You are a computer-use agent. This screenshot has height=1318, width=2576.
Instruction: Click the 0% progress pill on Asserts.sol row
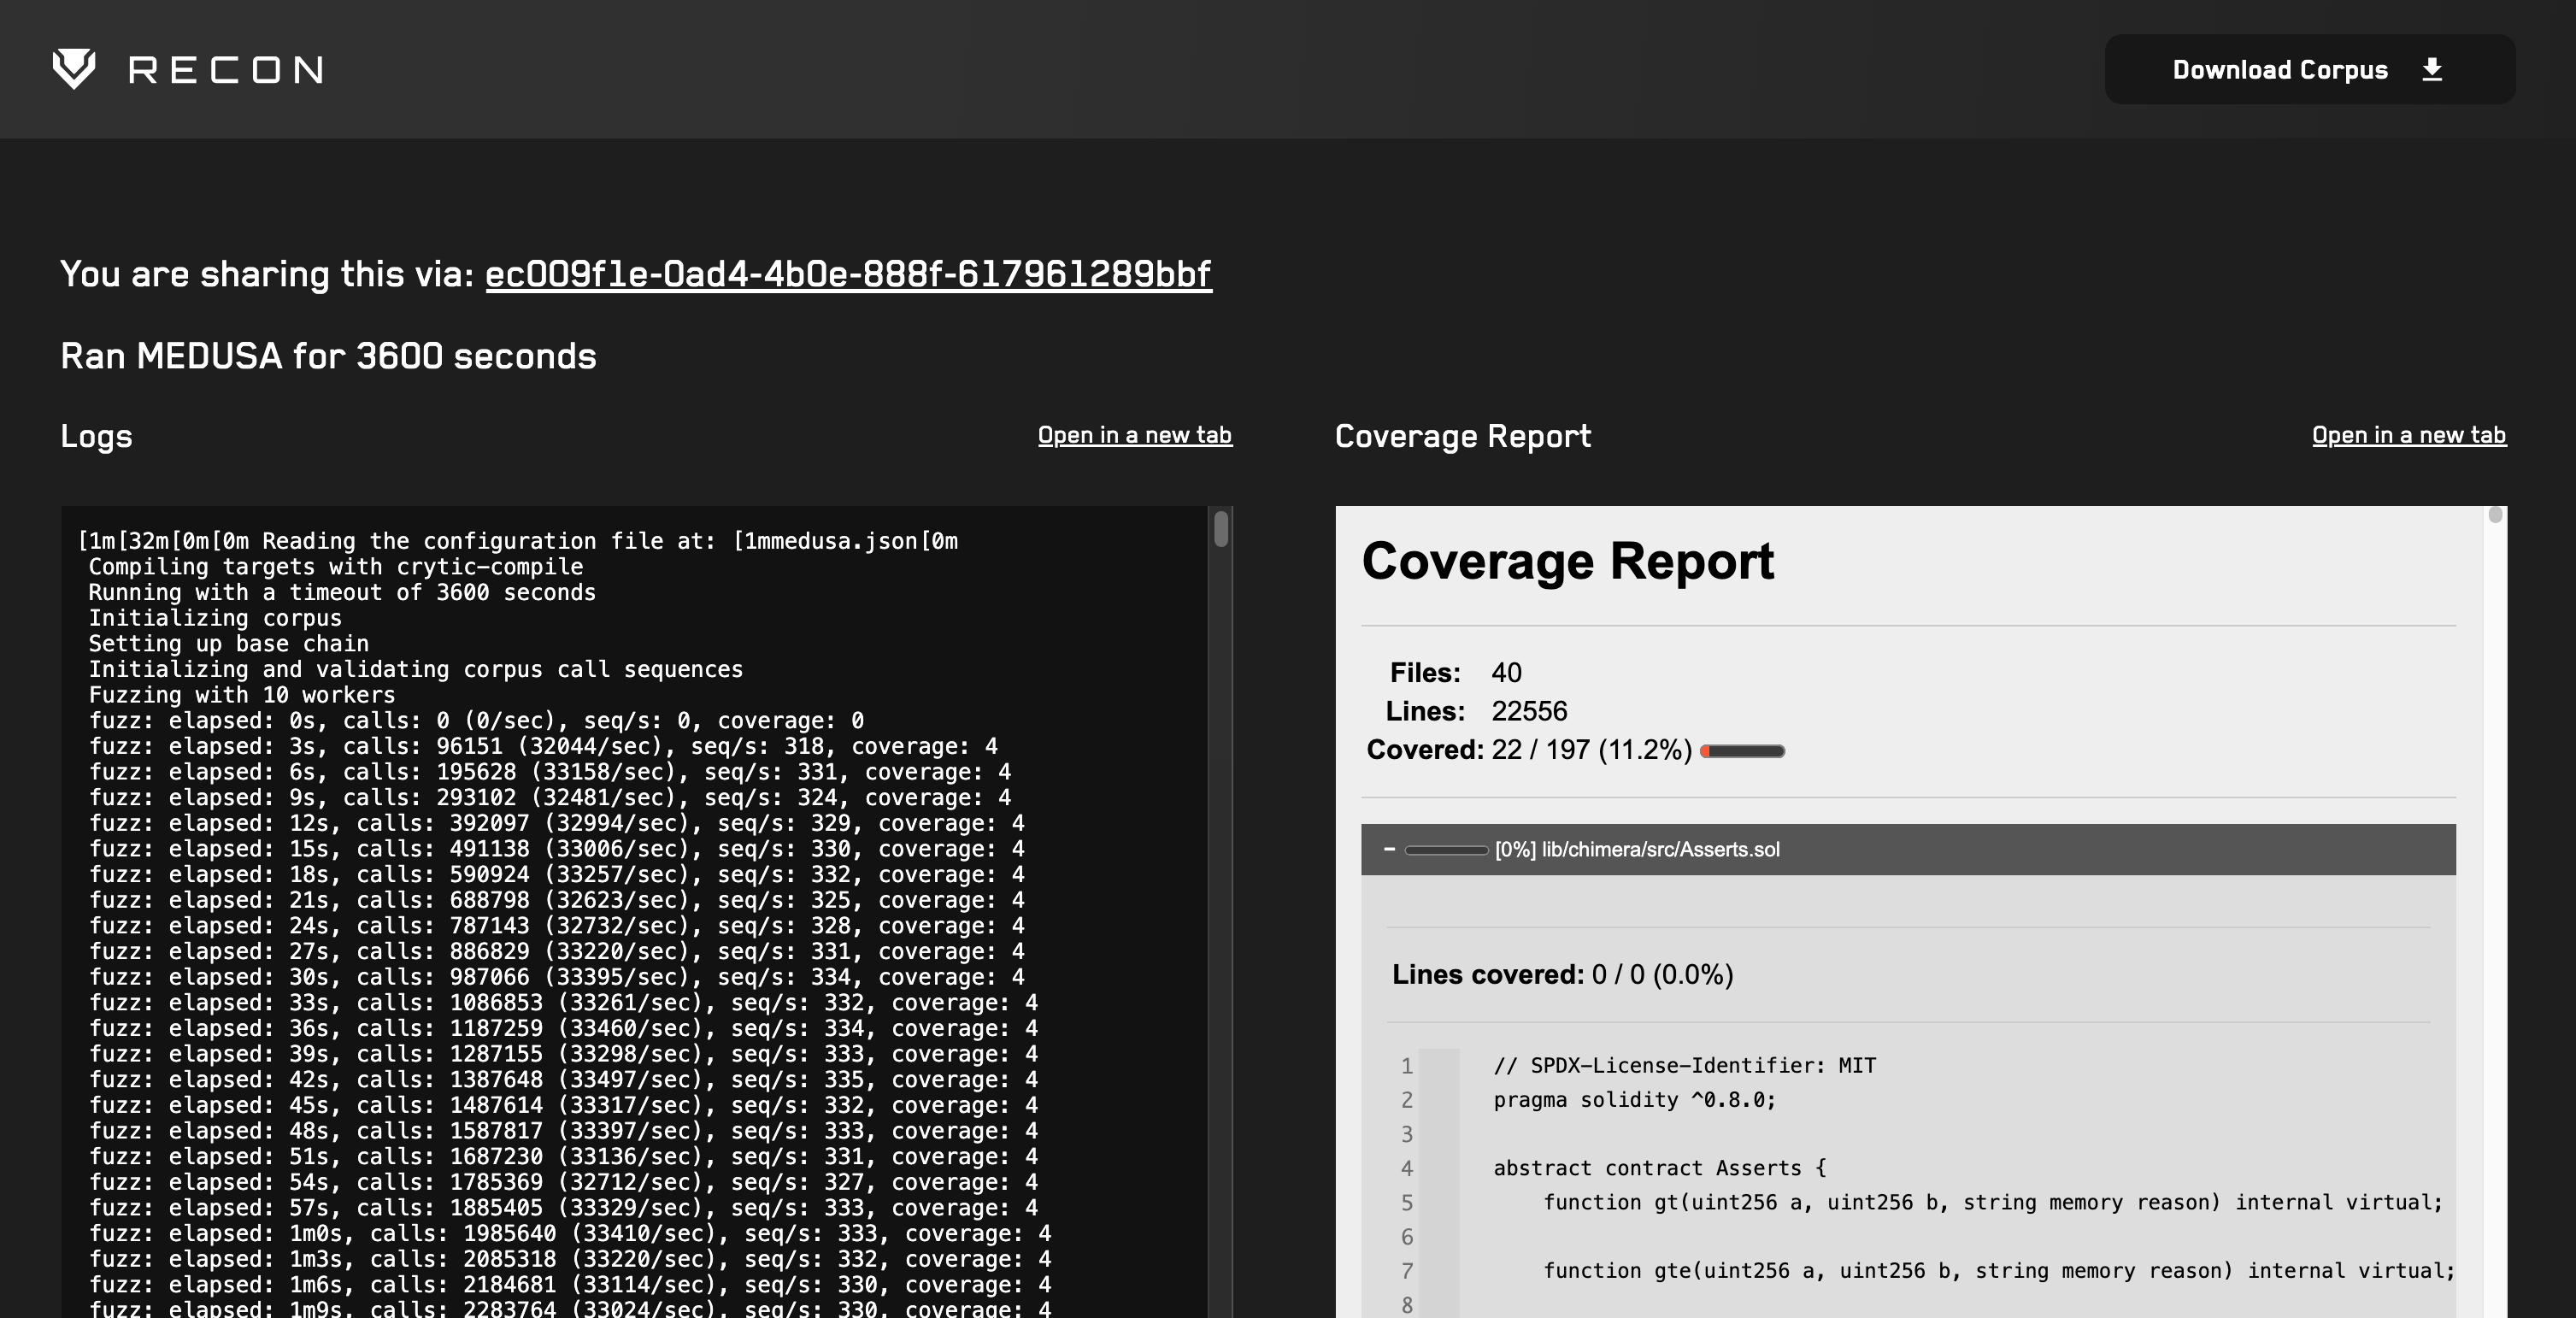coord(1447,850)
